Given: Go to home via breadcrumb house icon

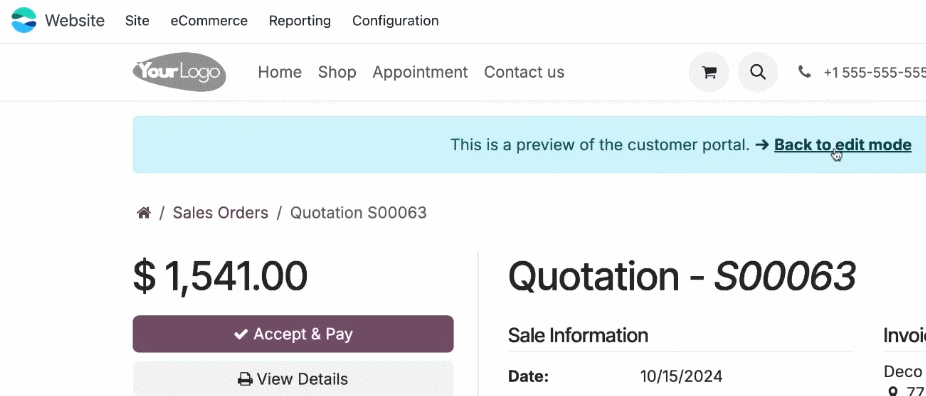Looking at the screenshot, I should [144, 212].
